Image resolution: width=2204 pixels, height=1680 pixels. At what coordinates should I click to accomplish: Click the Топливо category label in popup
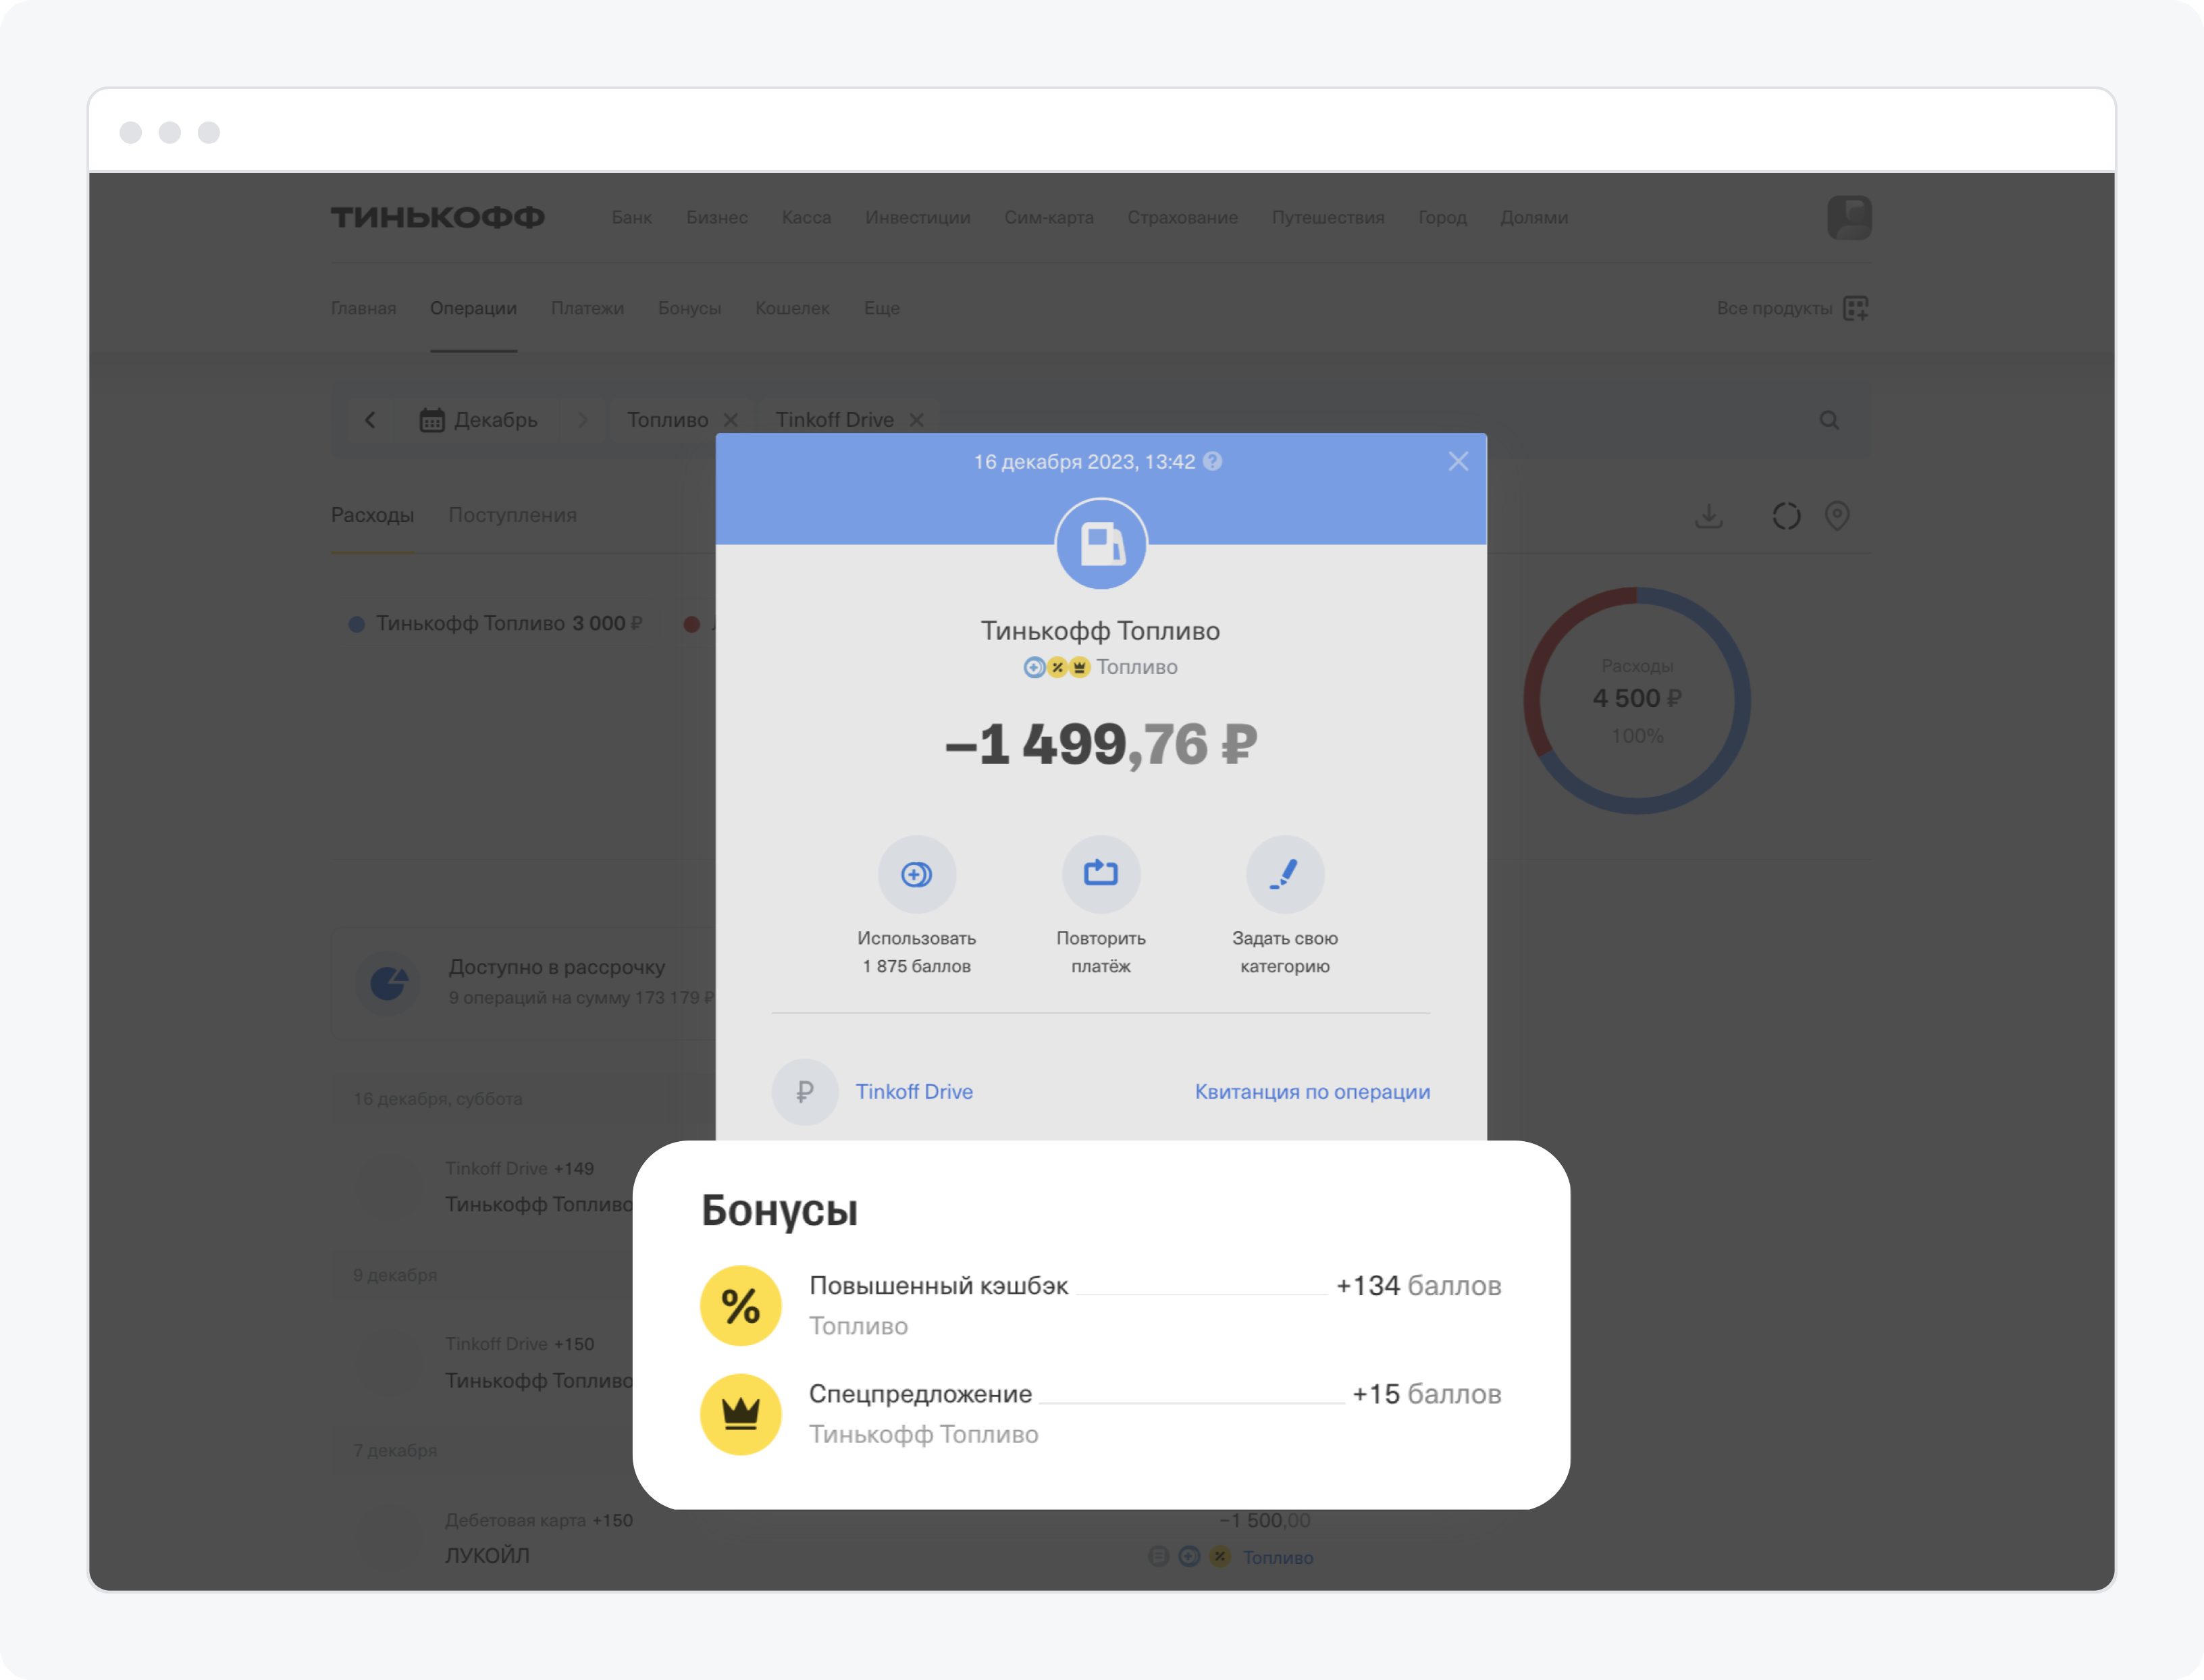point(1136,667)
